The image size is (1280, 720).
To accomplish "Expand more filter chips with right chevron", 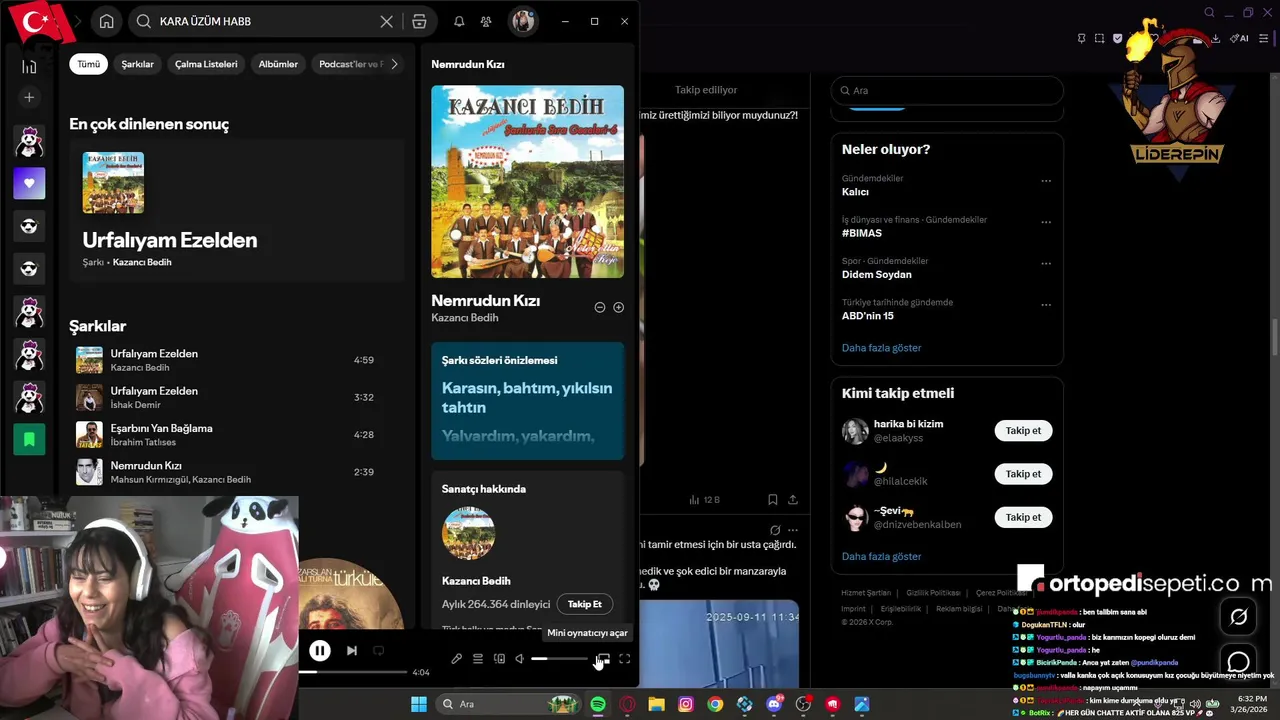I will 394,64.
